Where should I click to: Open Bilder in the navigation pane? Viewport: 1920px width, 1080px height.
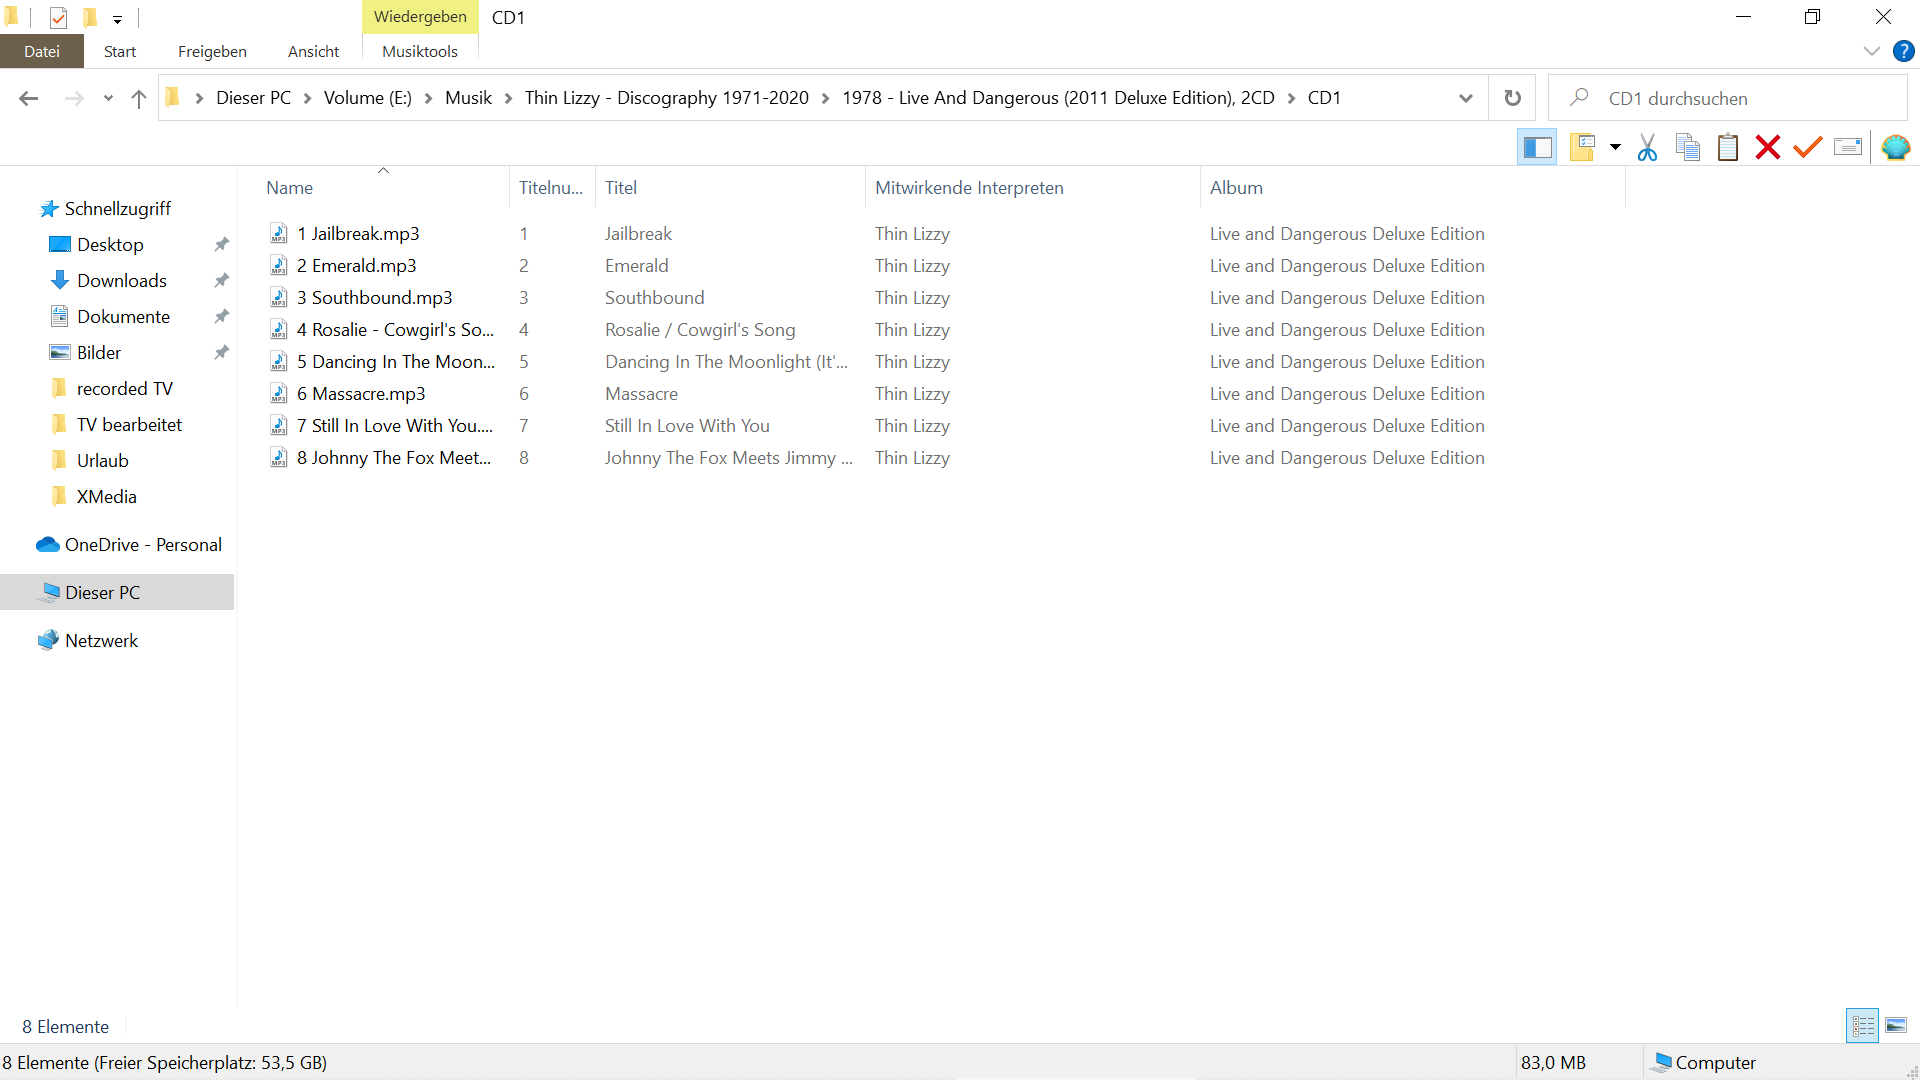[x=99, y=353]
